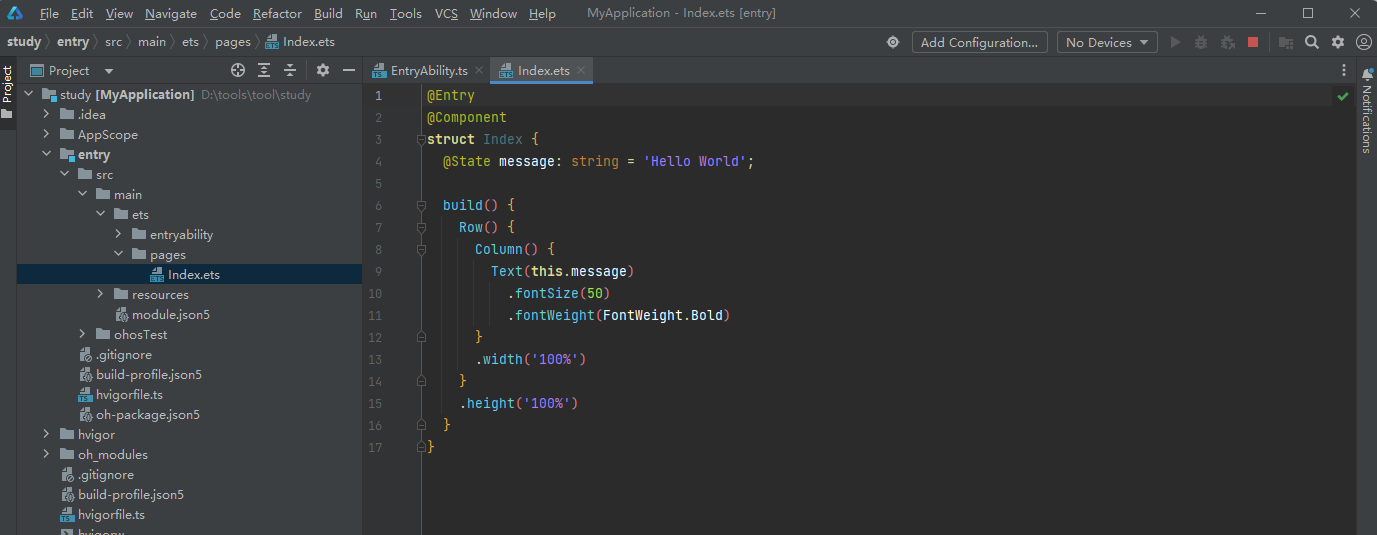The width and height of the screenshot is (1377, 535).
Task: Click the Expand All icon in Project panel
Action: [264, 70]
